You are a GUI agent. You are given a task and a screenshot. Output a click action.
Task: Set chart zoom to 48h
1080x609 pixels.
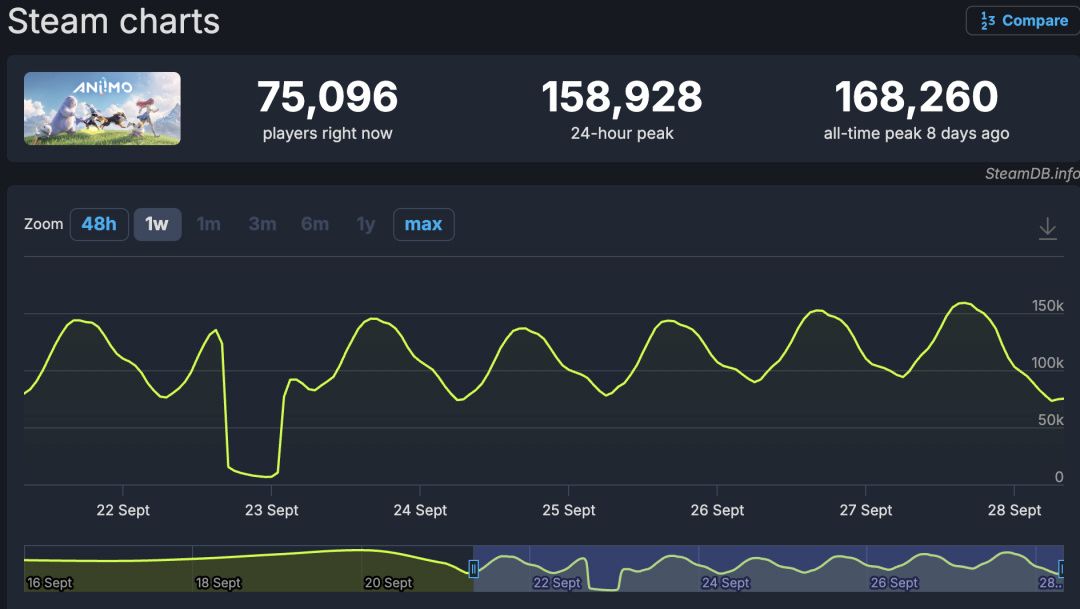[x=99, y=224]
